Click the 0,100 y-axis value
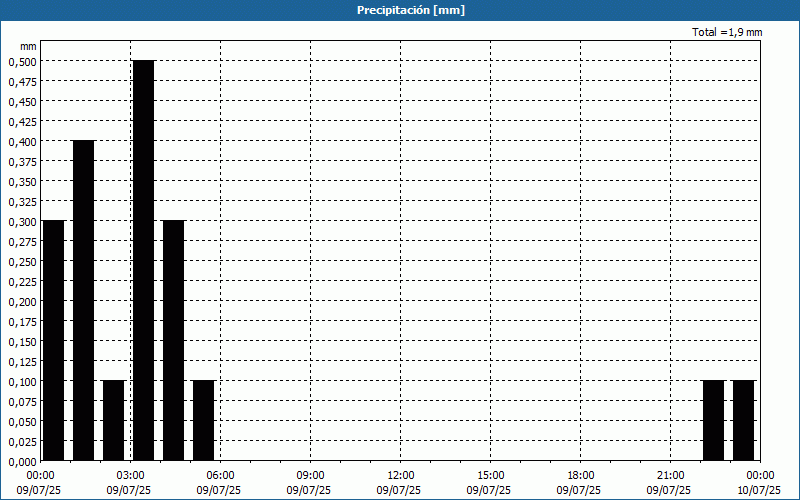800x500 pixels. [x=22, y=382]
